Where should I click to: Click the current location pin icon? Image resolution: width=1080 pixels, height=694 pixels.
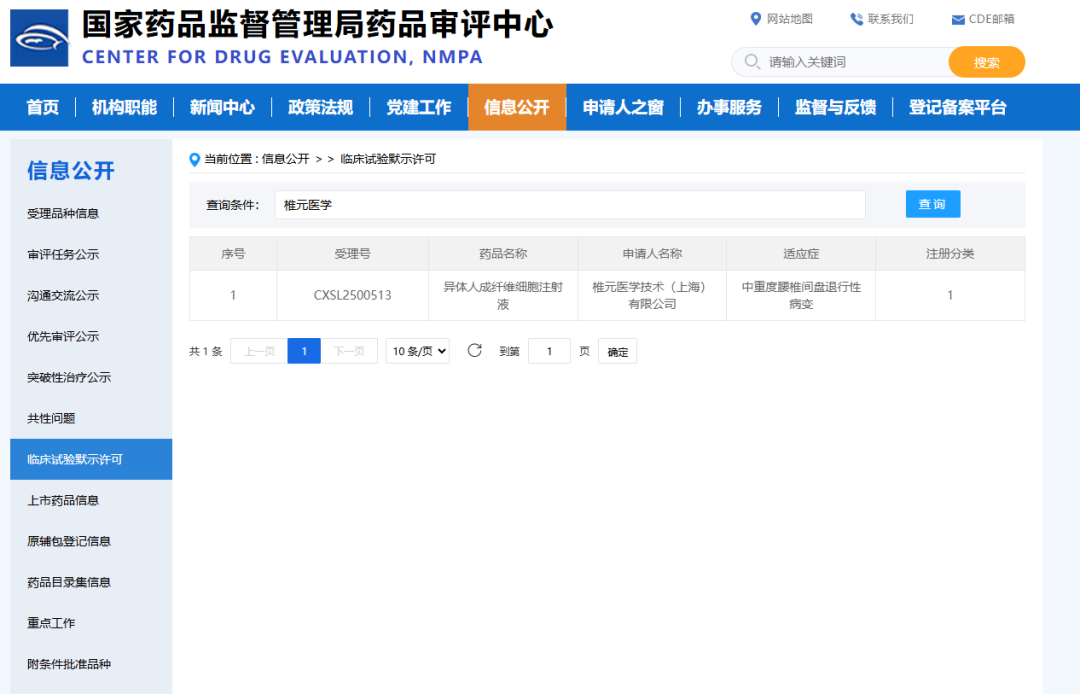click(194, 160)
